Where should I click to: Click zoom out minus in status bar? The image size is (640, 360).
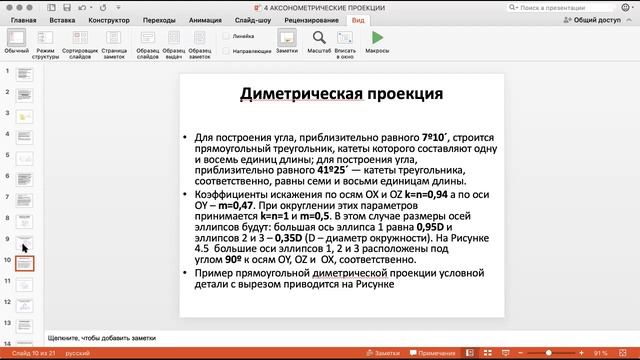click(520, 353)
